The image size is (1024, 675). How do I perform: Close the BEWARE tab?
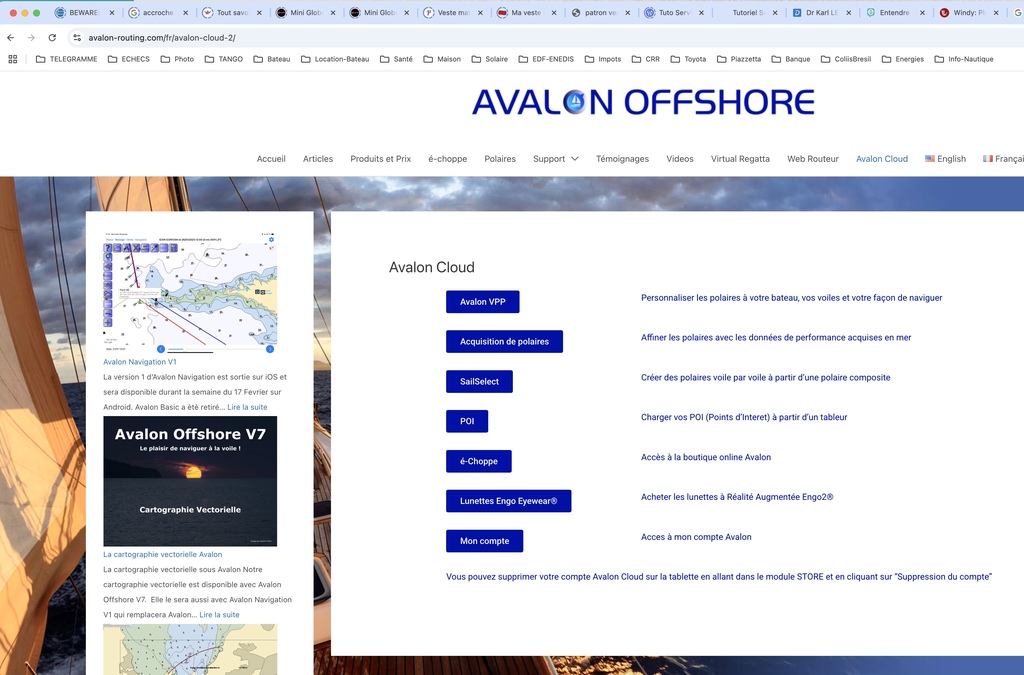[x=112, y=12]
